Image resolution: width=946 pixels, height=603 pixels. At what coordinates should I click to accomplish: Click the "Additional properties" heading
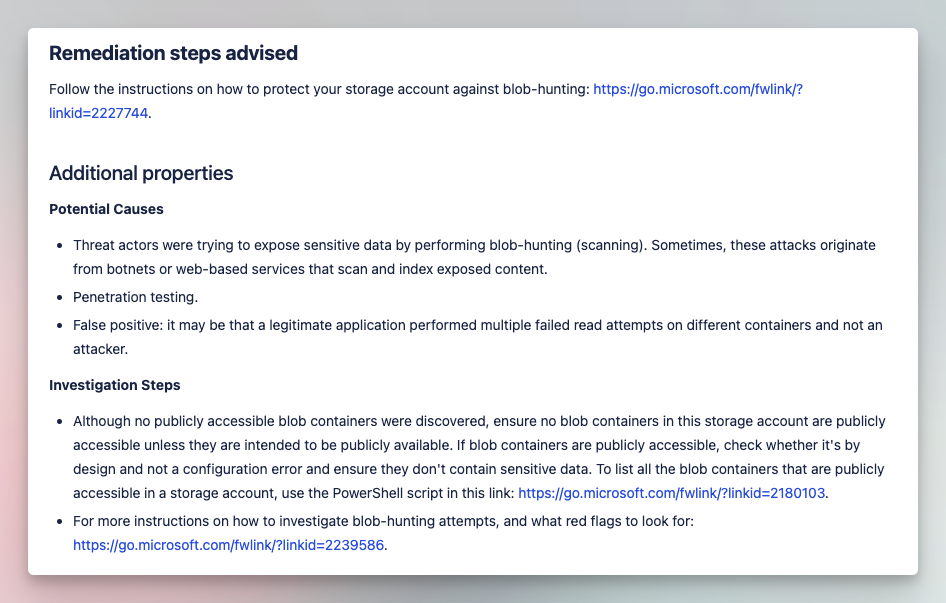(x=141, y=173)
